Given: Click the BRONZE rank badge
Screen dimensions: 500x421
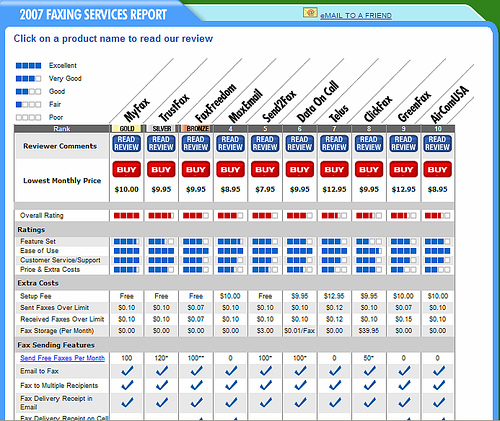Looking at the screenshot, I should (x=196, y=129).
